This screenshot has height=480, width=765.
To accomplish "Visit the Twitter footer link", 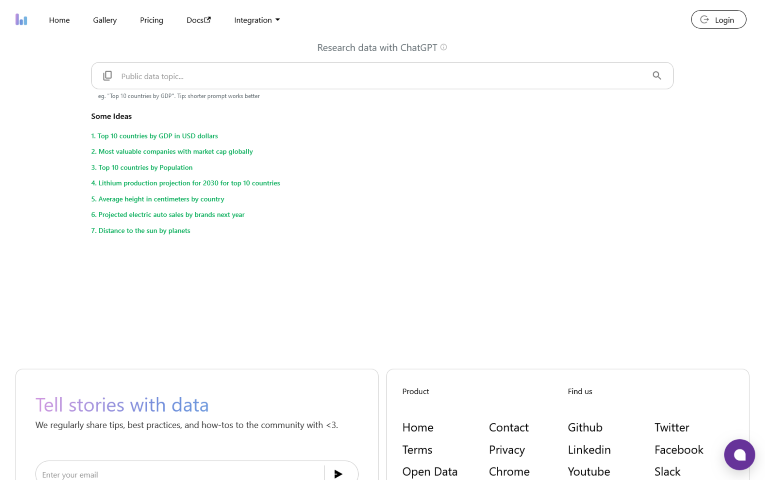I will [671, 427].
